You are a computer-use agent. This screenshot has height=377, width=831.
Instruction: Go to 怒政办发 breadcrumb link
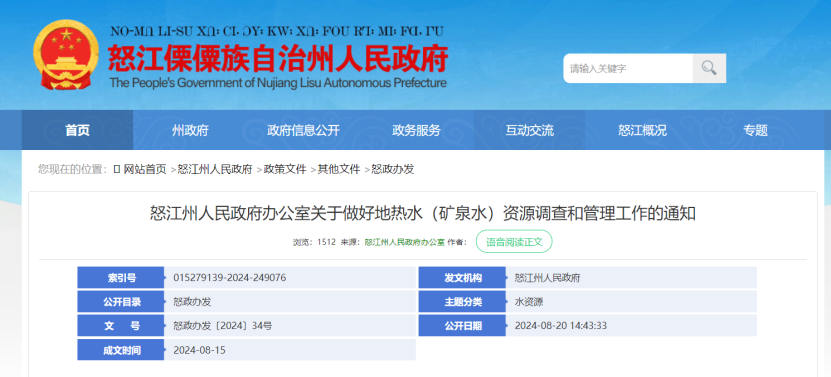pyautogui.click(x=393, y=169)
